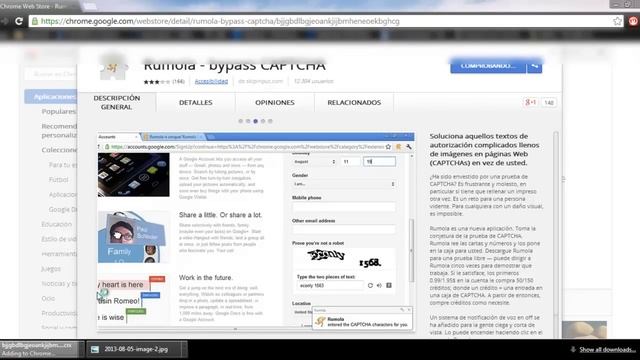The height and width of the screenshot is (360, 640).
Task: Click the extension preview screenshot
Action: point(256,231)
